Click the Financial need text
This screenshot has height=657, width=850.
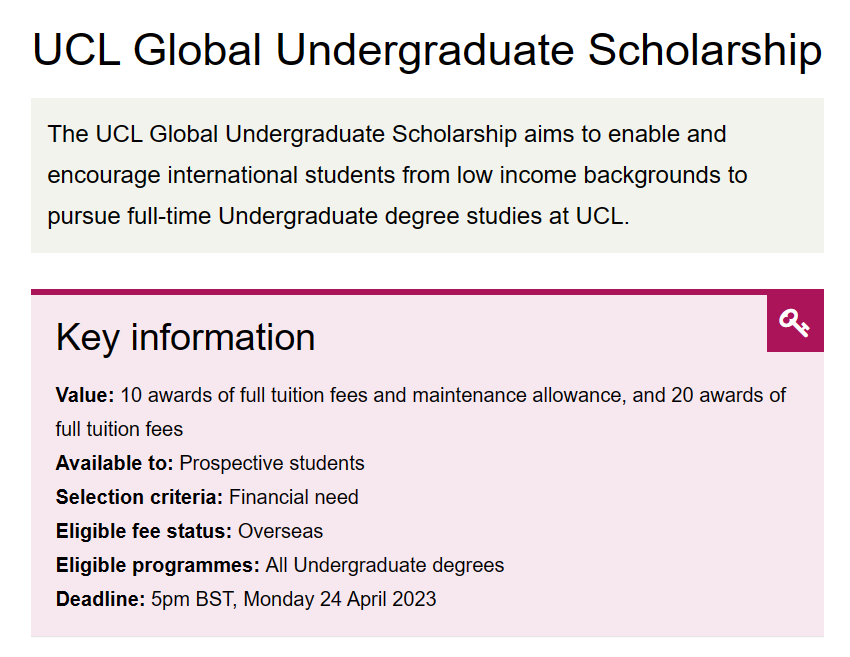294,497
